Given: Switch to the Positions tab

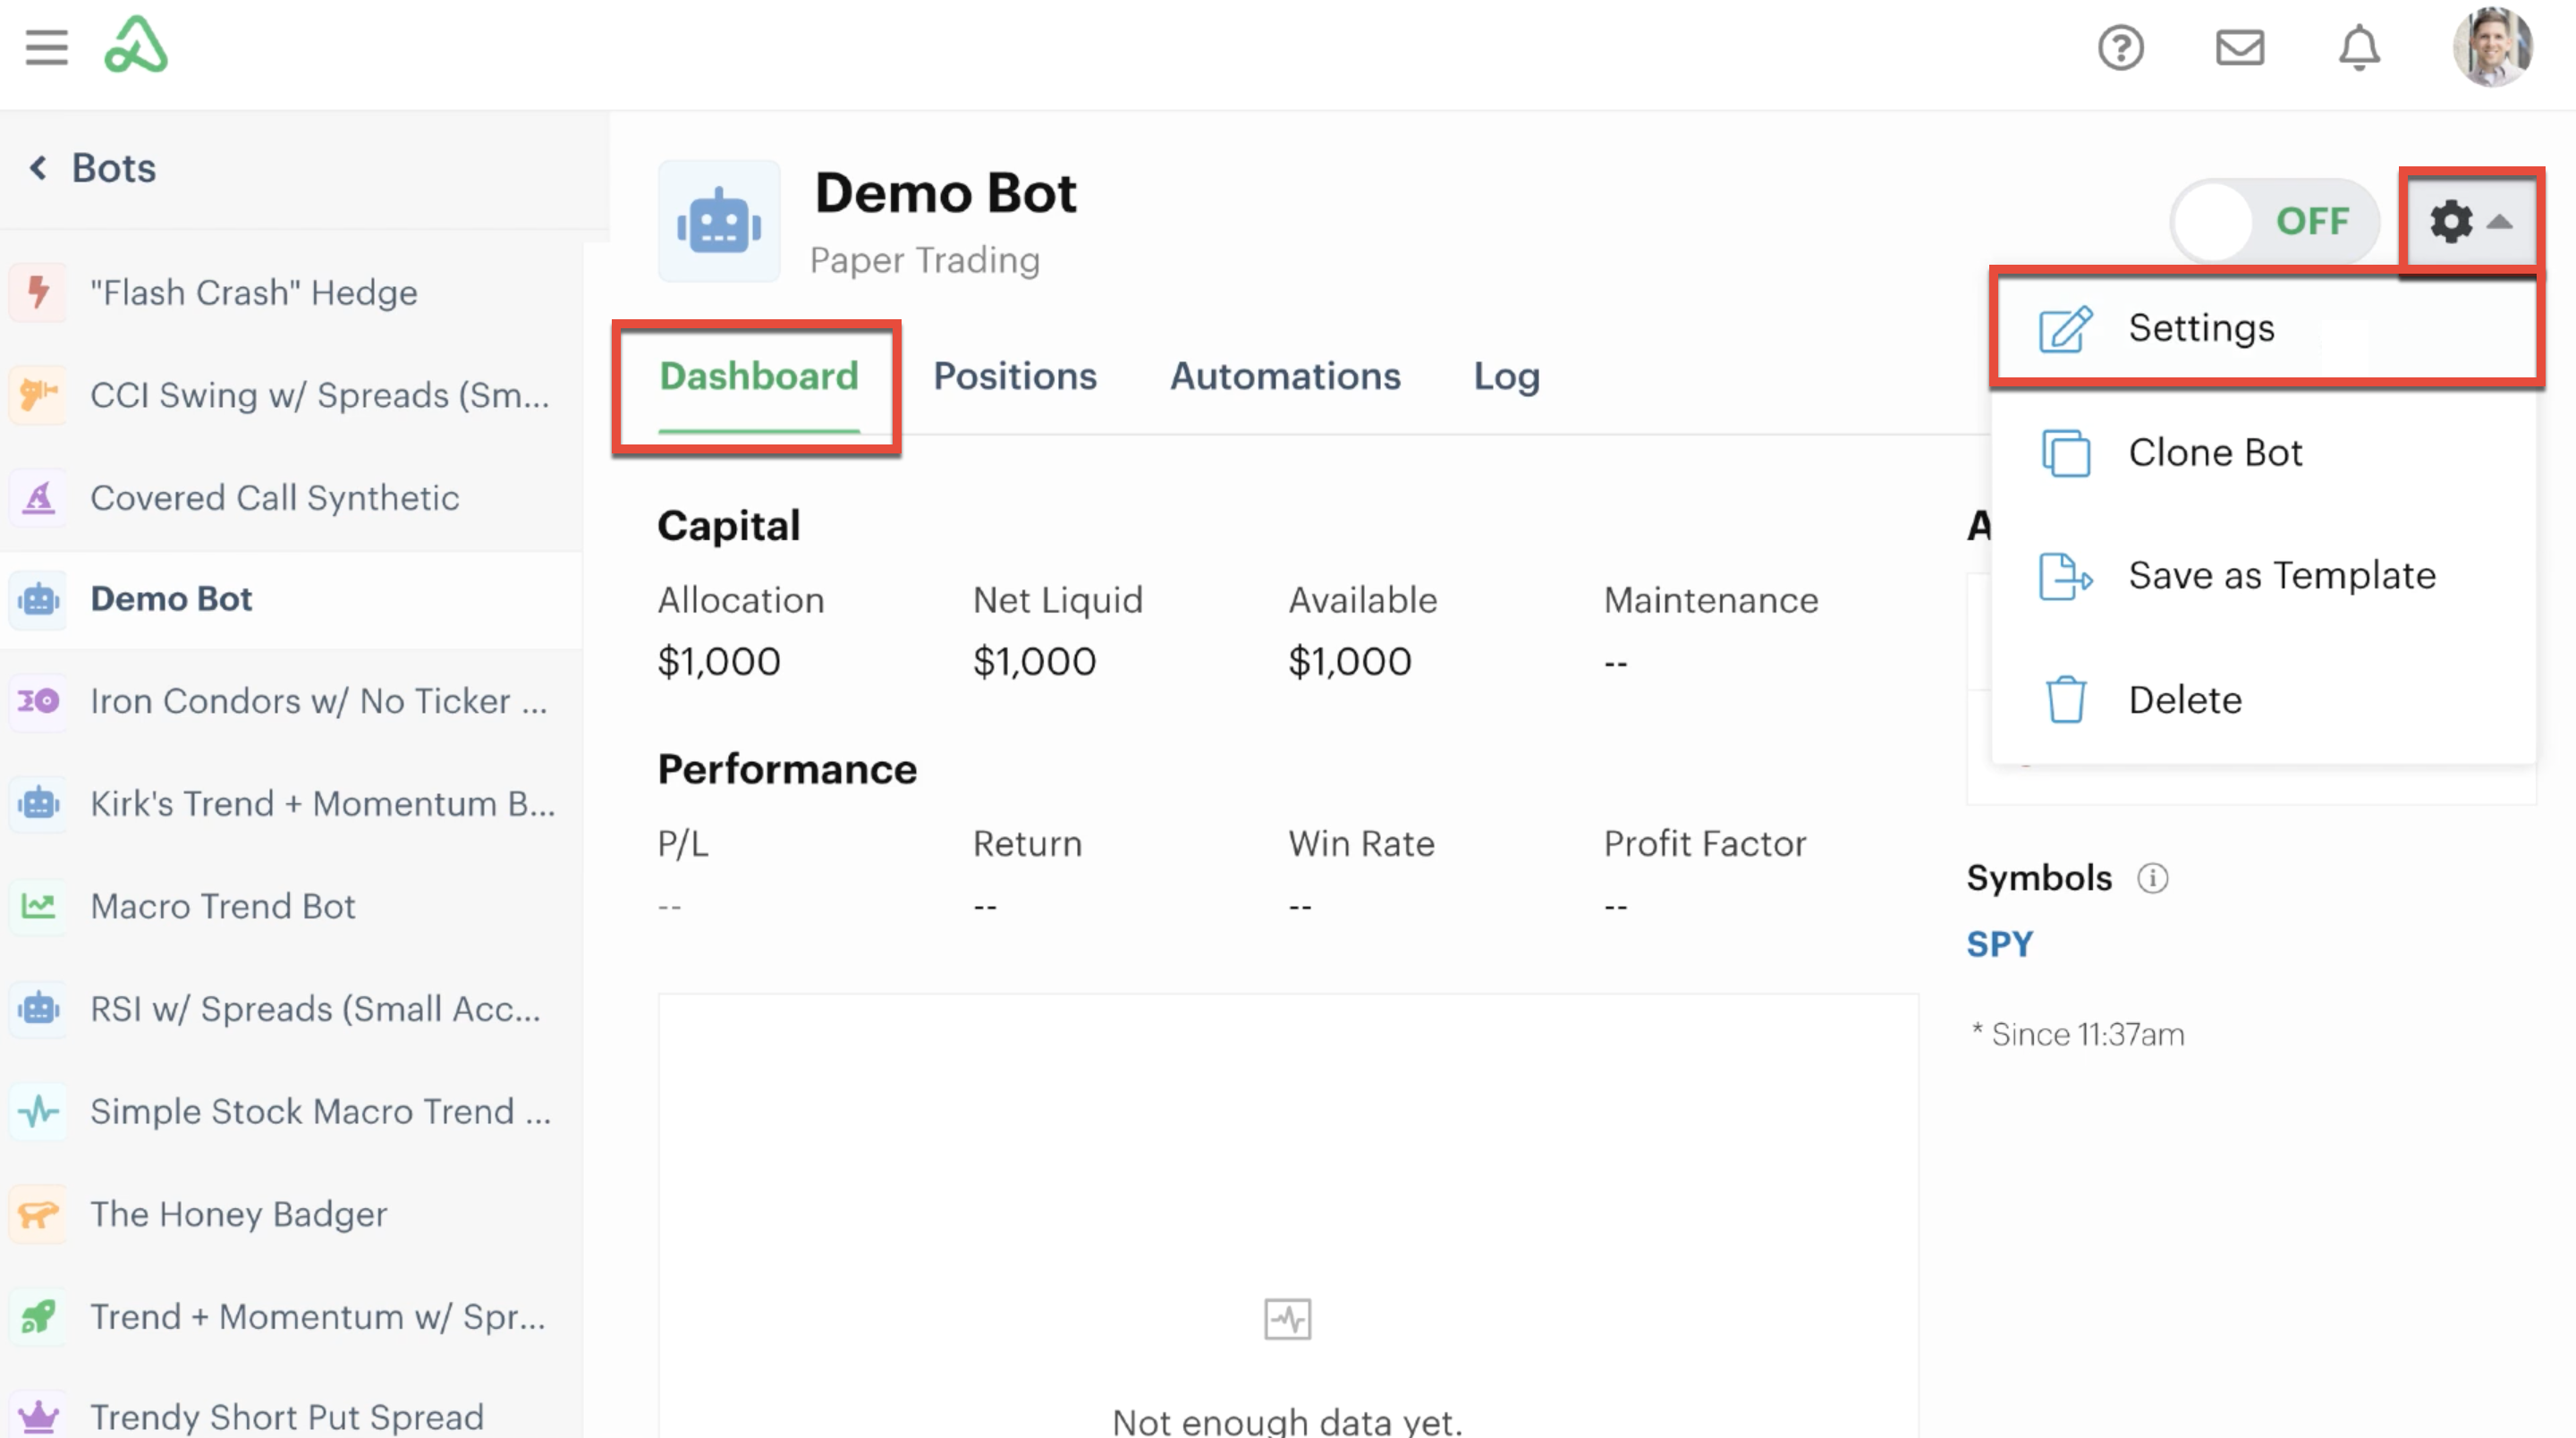Looking at the screenshot, I should pos(1015,377).
